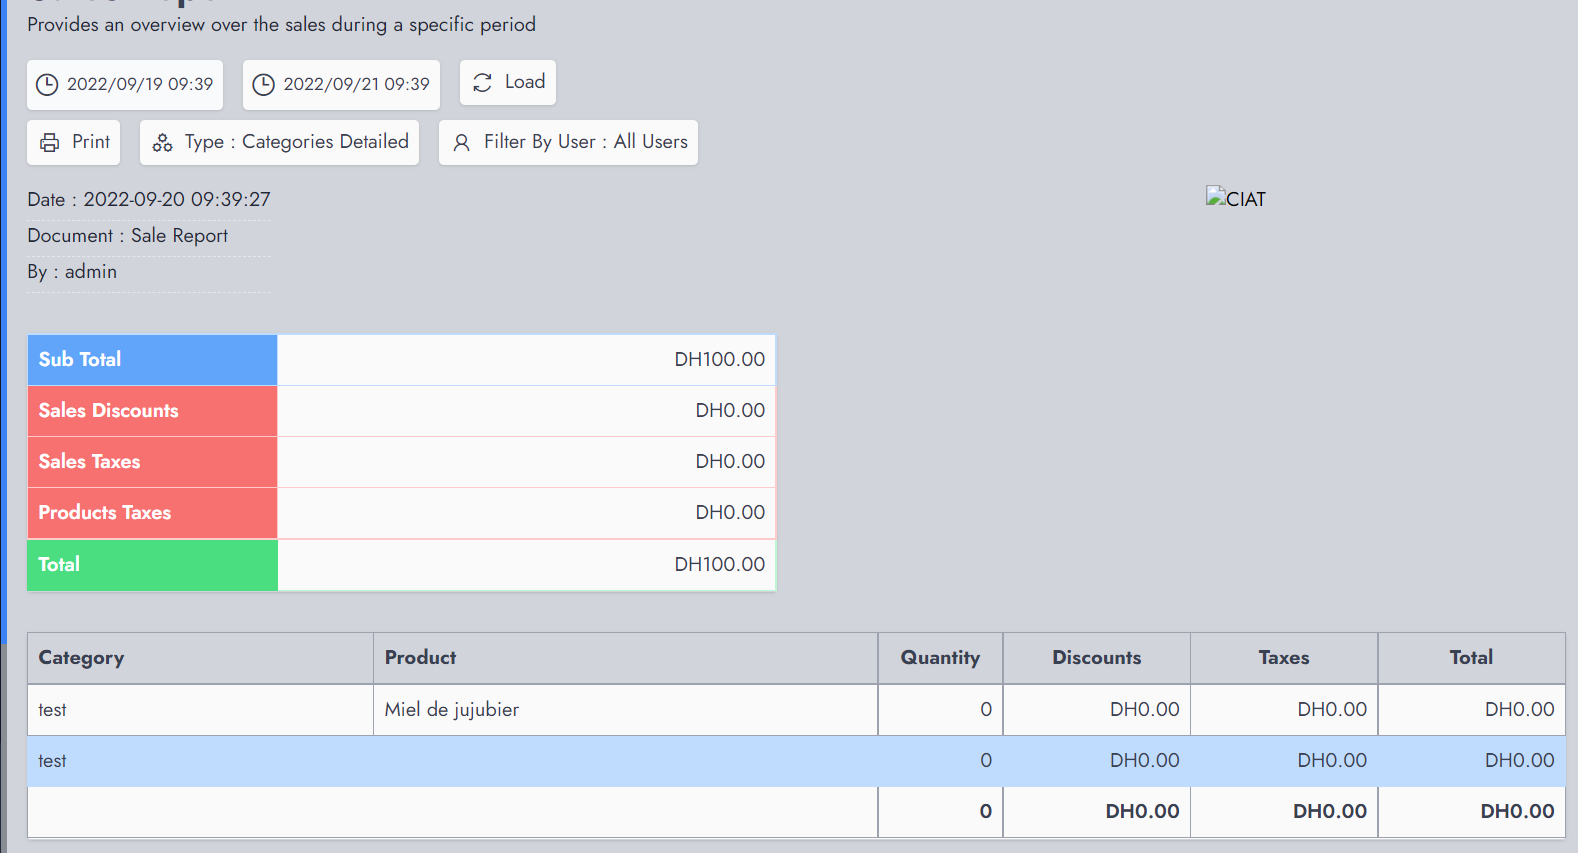Click the clock icon beside 2022/09/21 09:39
1578x853 pixels.
263,85
